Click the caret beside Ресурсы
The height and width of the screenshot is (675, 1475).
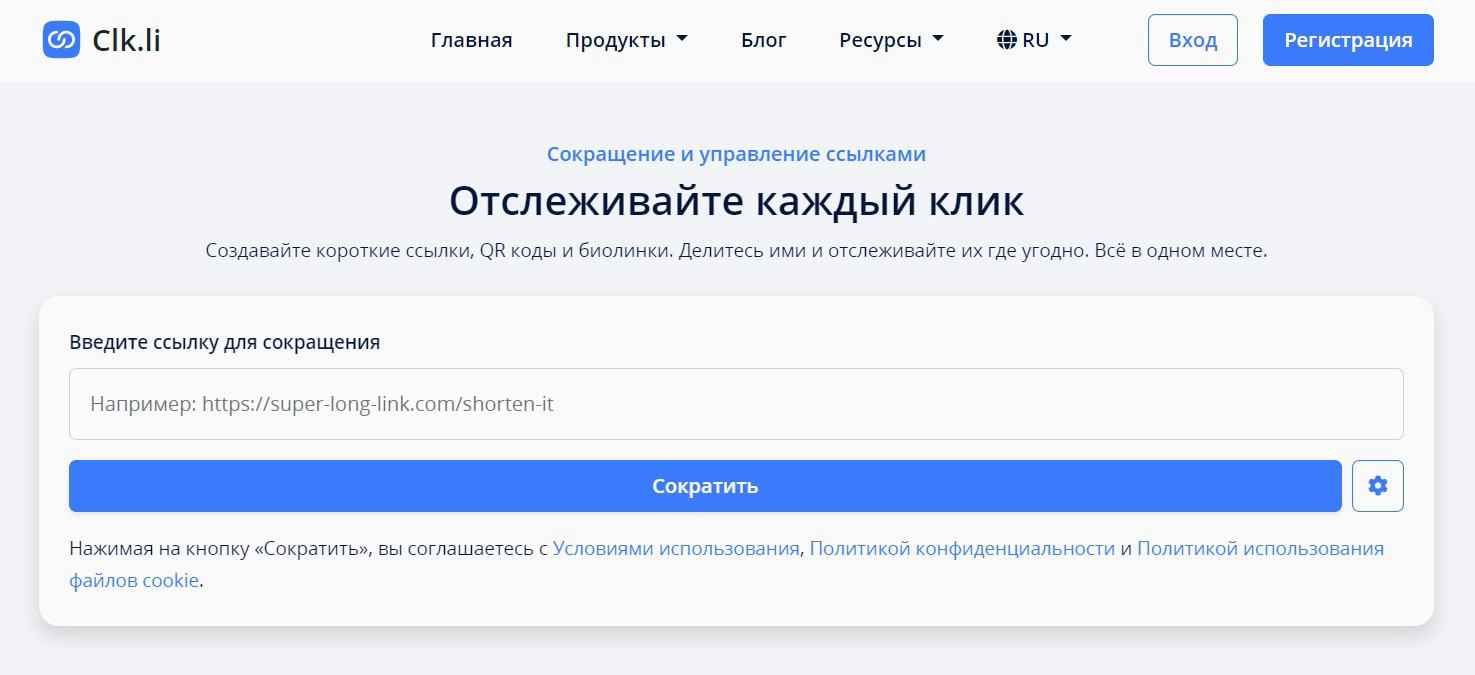(x=938, y=40)
